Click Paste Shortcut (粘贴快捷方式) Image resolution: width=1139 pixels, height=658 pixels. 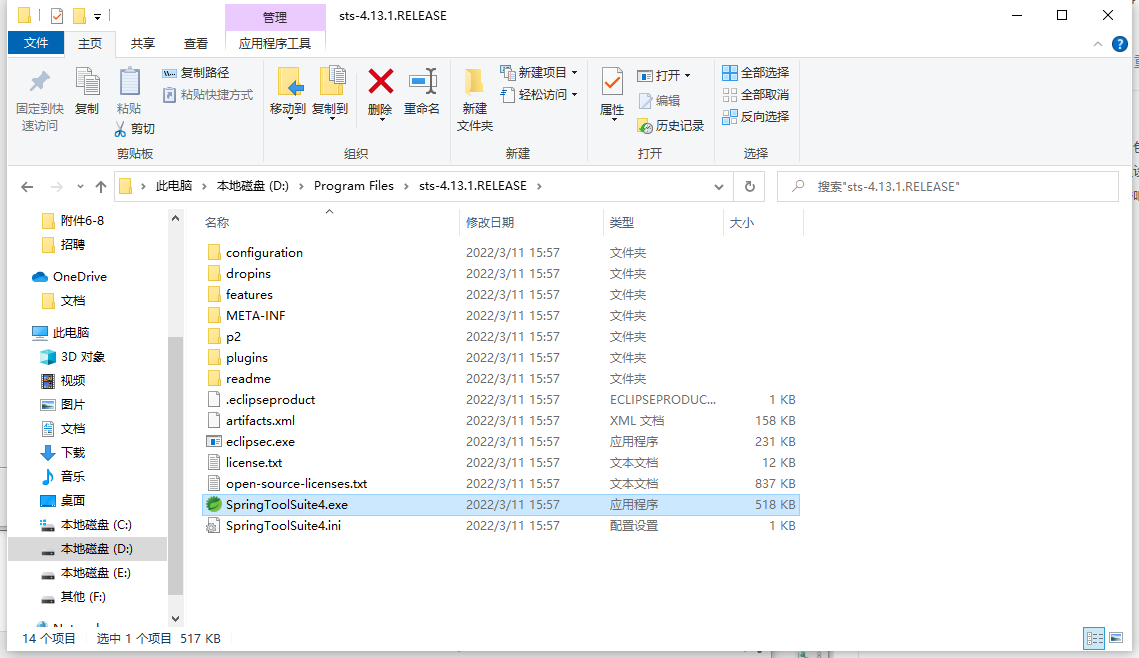[x=208, y=94]
